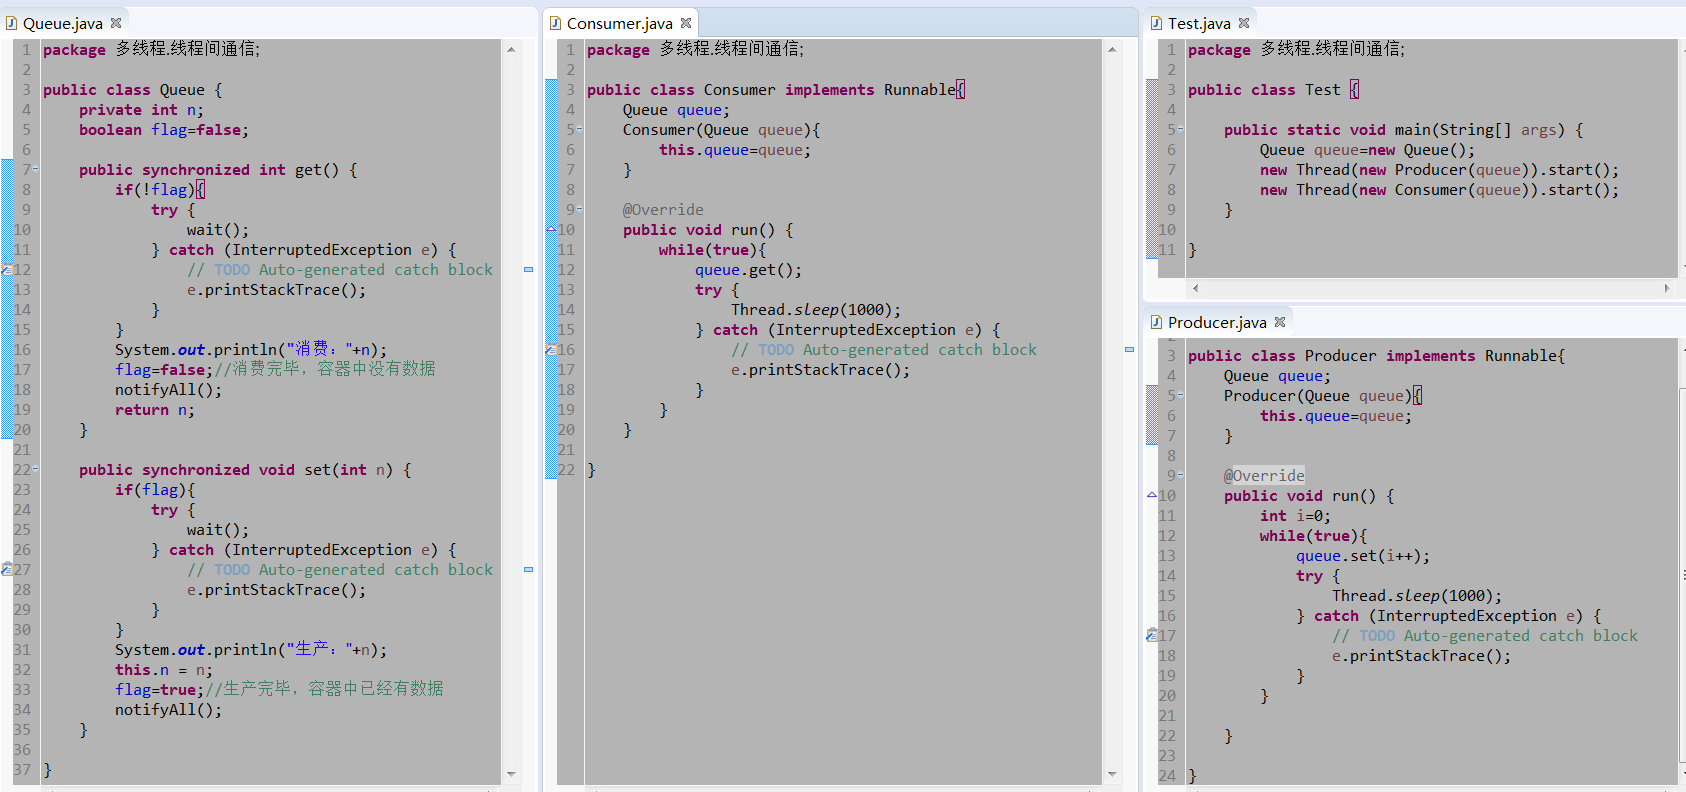Click the scroll-down arrow in Consumer.java editor
The height and width of the screenshot is (792, 1686).
(x=1112, y=774)
